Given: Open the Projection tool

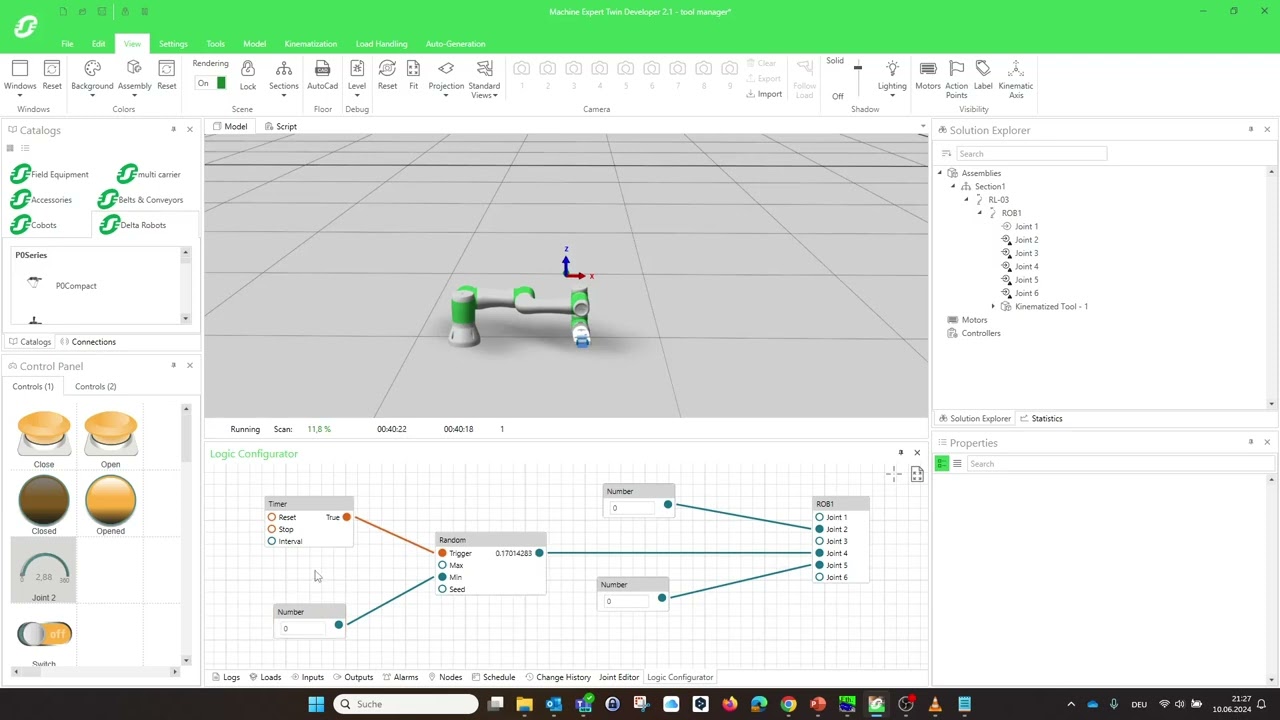Looking at the screenshot, I should point(446,75).
